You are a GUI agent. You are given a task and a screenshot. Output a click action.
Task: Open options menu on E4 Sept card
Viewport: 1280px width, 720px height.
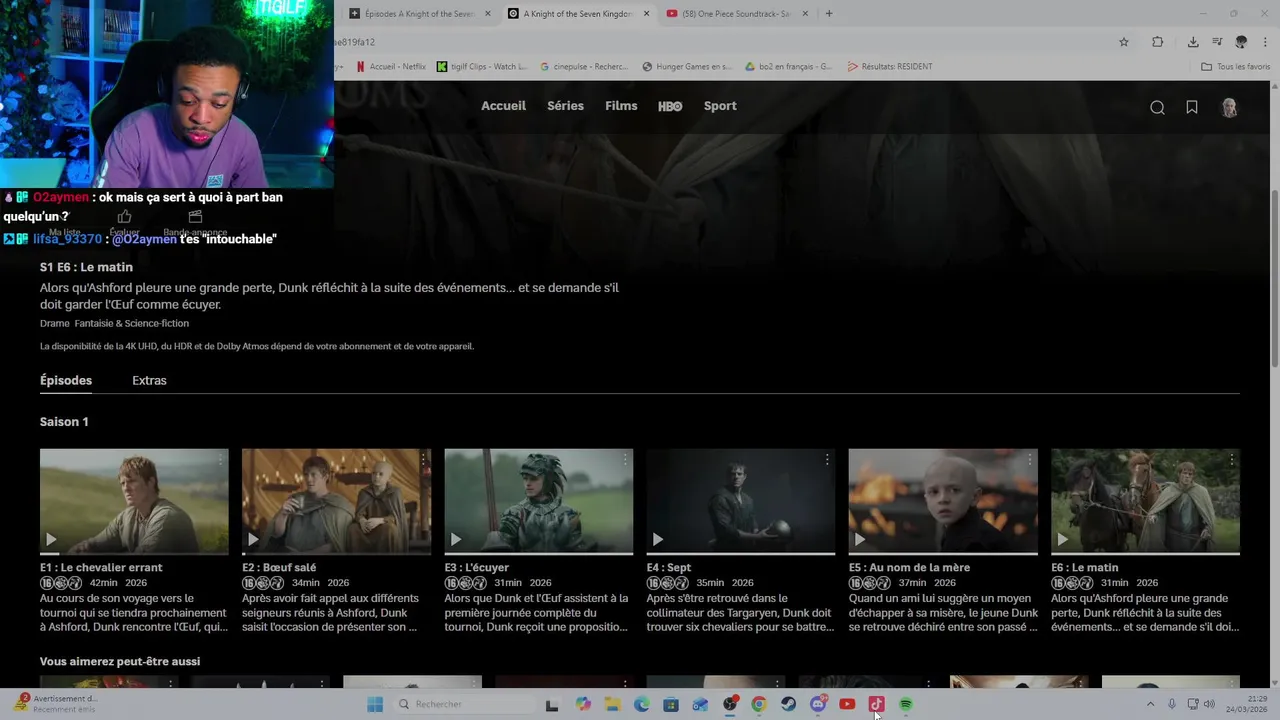[827, 459]
